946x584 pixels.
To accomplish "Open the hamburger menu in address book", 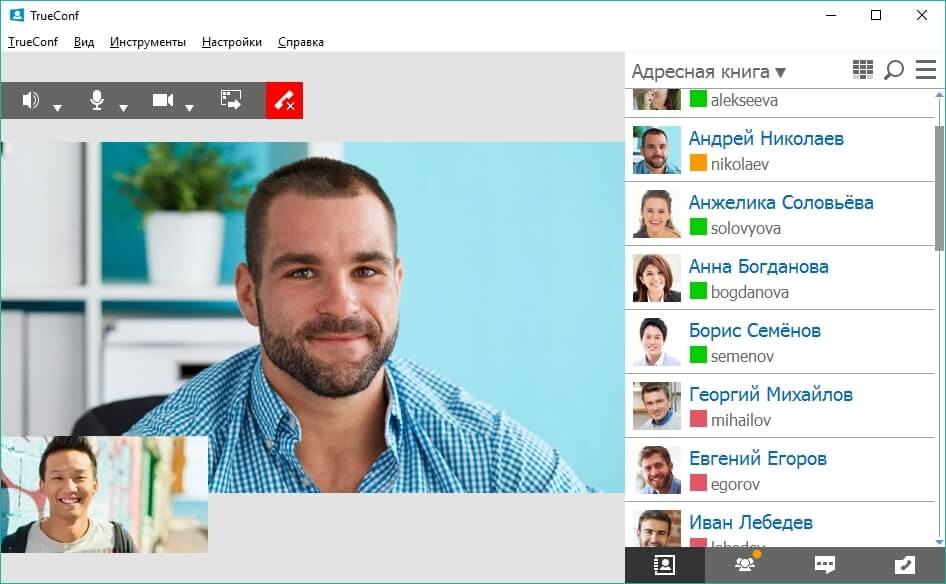I will [x=926, y=70].
